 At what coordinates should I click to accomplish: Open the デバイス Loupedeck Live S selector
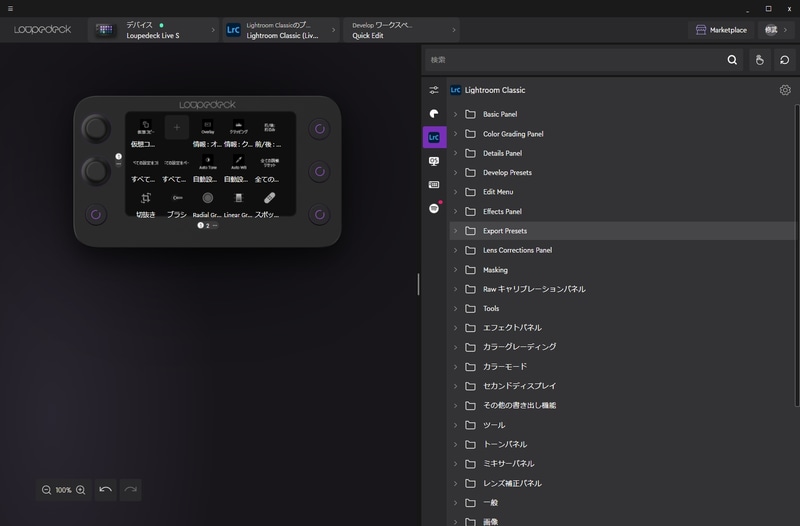click(154, 30)
